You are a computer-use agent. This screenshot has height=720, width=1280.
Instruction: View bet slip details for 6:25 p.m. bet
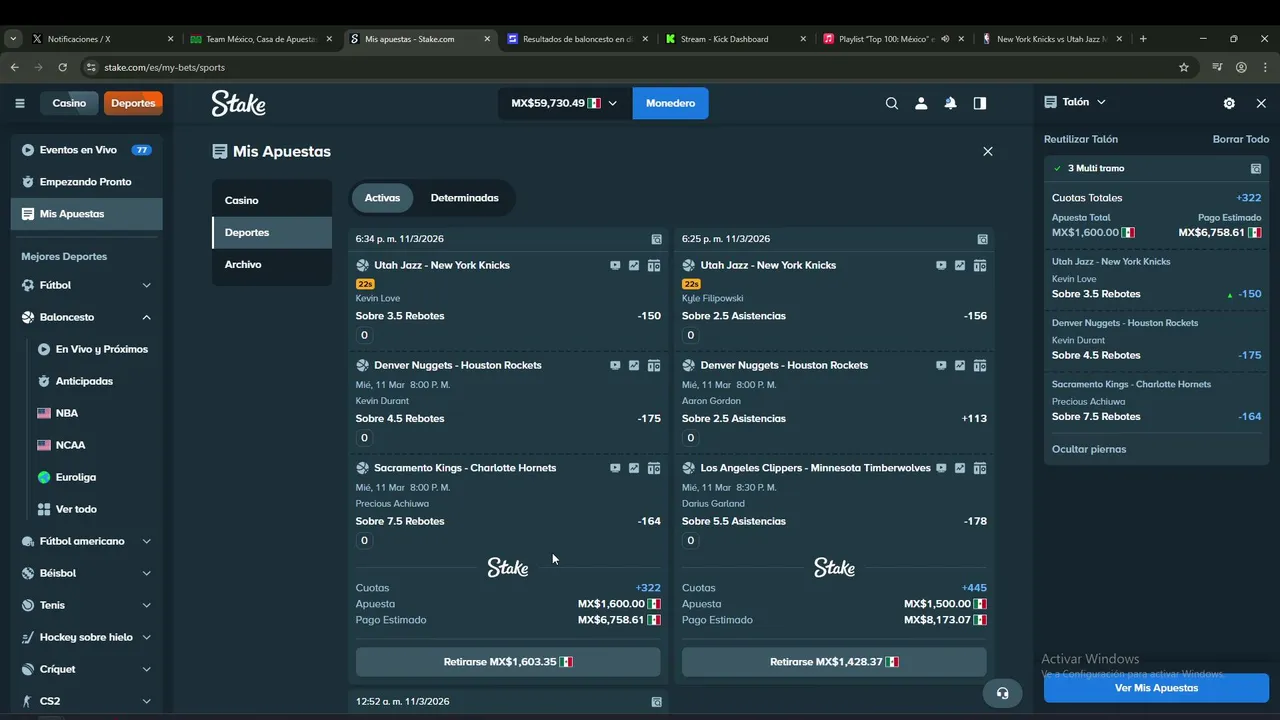pos(983,239)
